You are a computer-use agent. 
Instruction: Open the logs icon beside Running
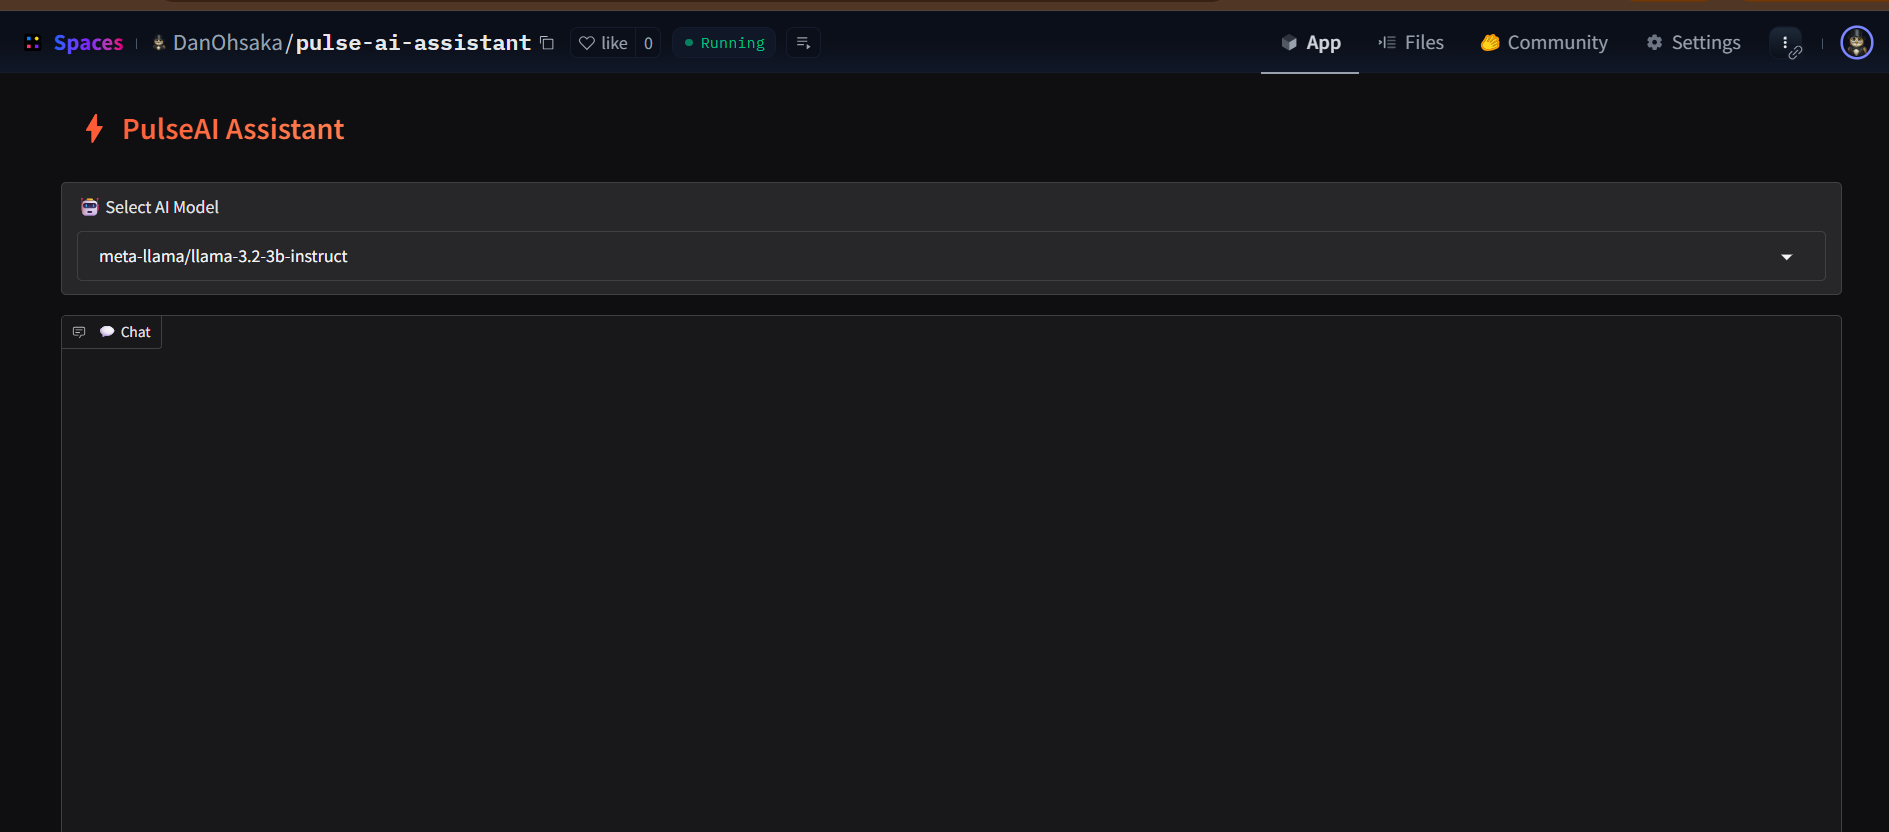803,42
